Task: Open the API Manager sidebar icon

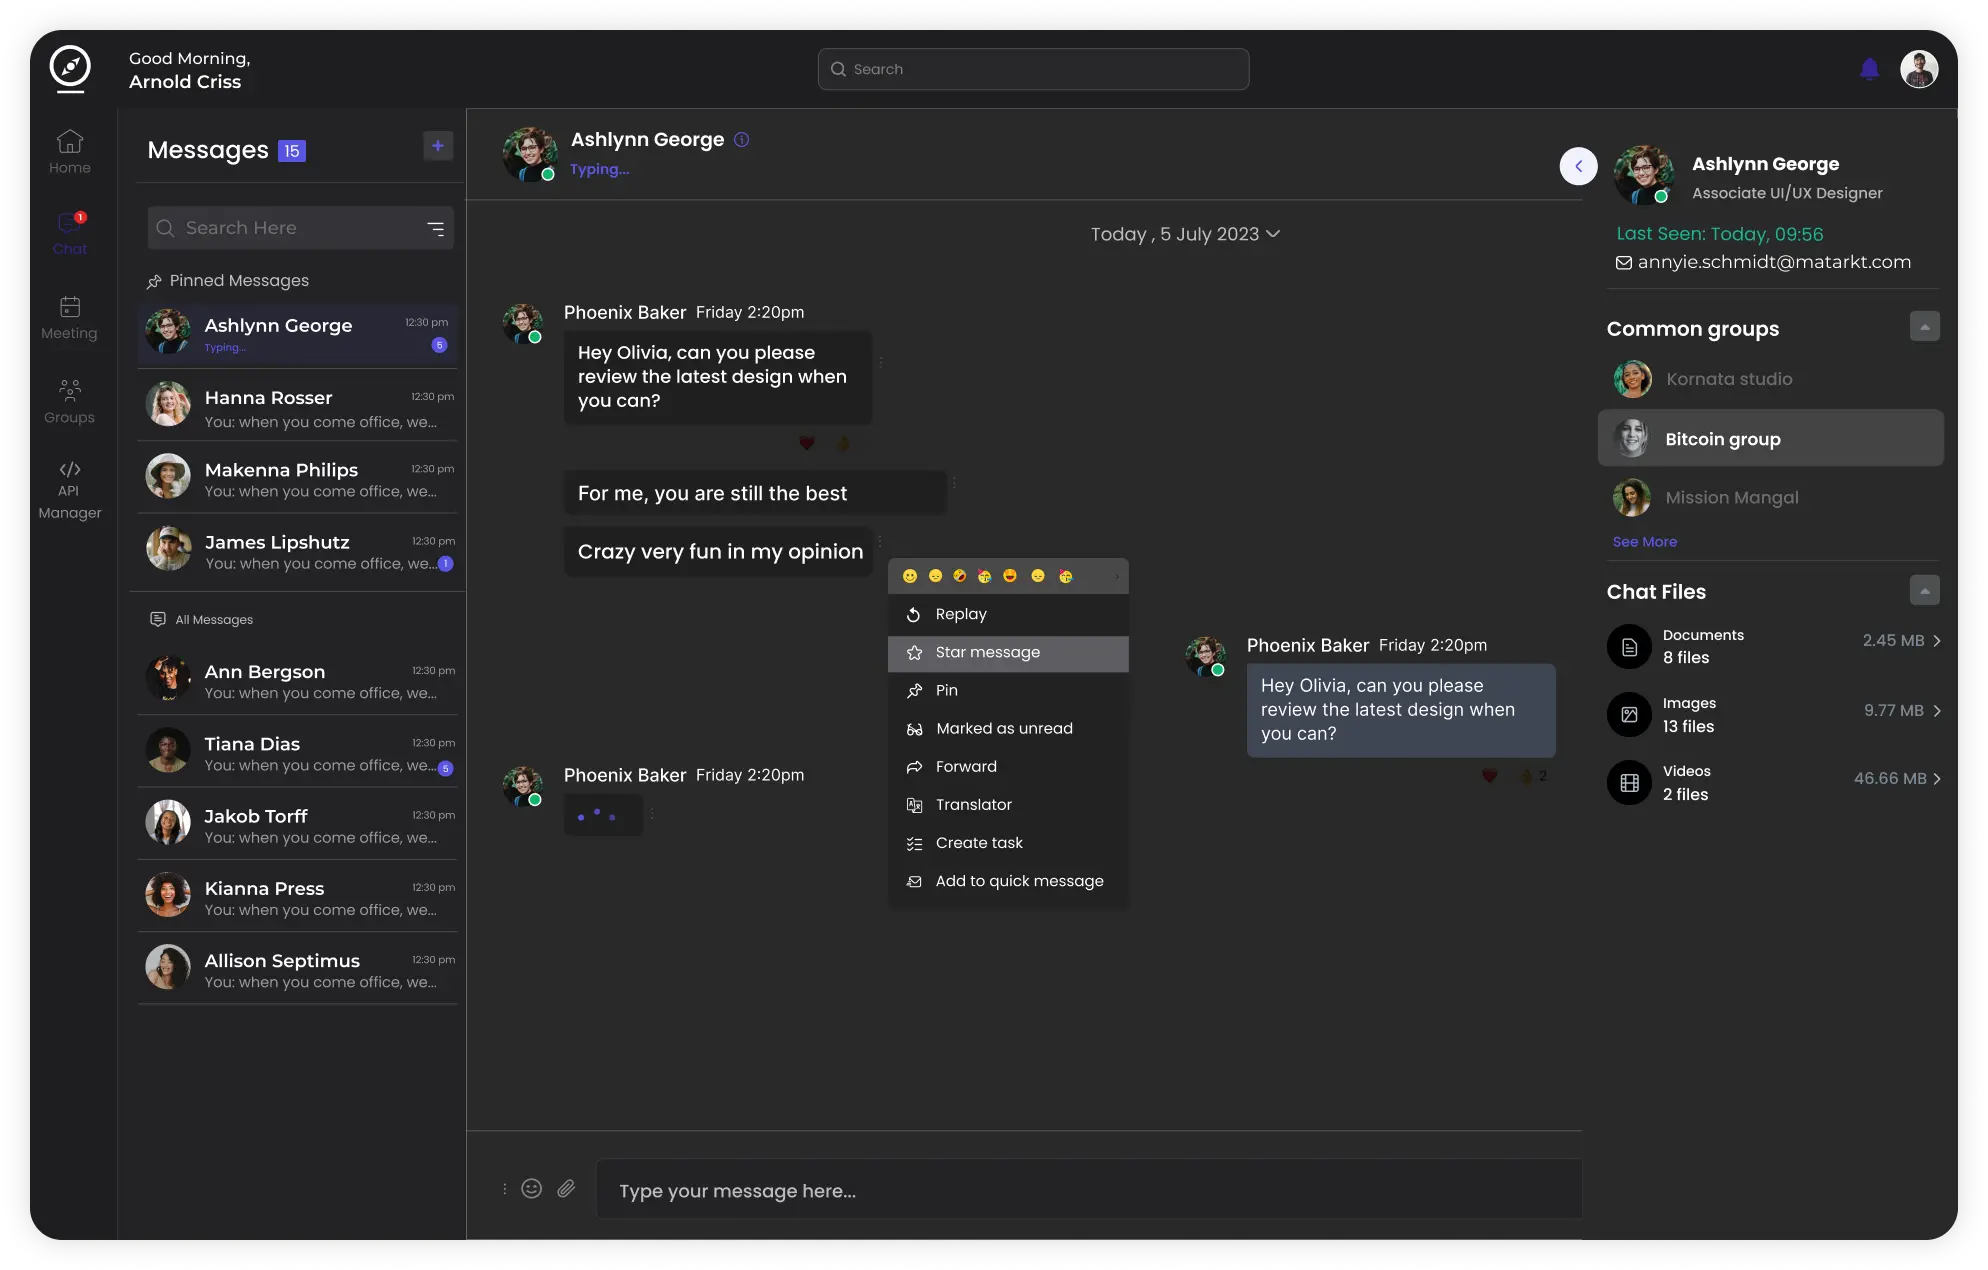Action: (x=70, y=490)
